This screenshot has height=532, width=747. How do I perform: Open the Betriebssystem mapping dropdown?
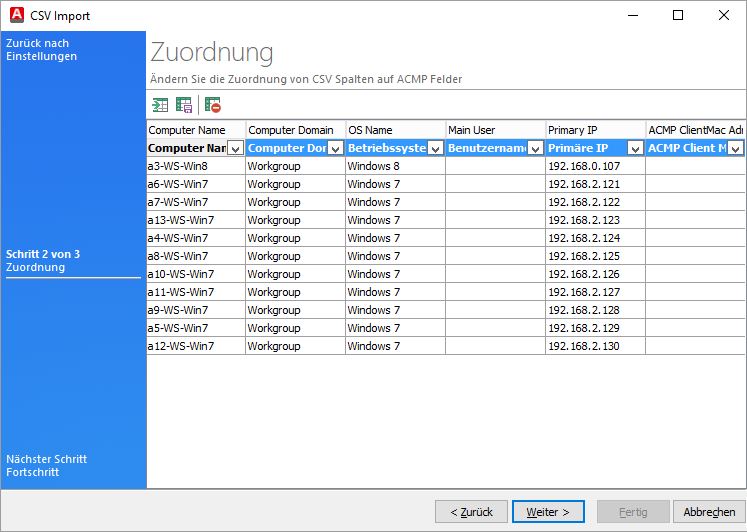click(435, 148)
